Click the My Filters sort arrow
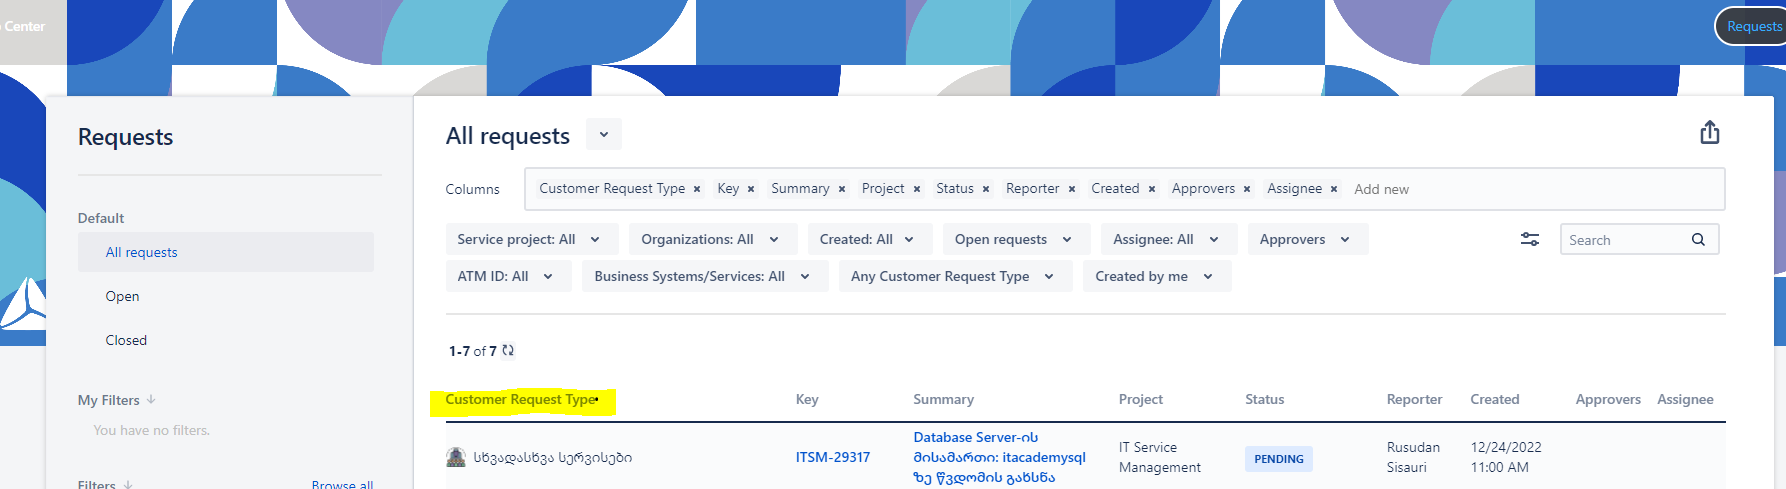1786x489 pixels. click(151, 399)
